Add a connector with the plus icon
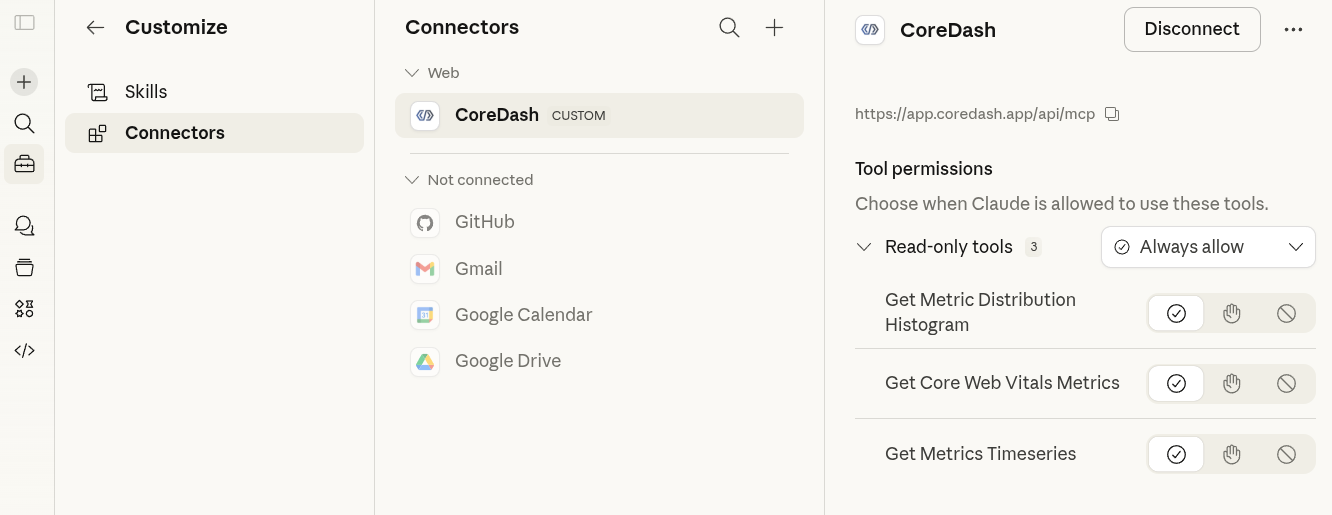Viewport: 1332px width, 515px height. click(x=774, y=28)
